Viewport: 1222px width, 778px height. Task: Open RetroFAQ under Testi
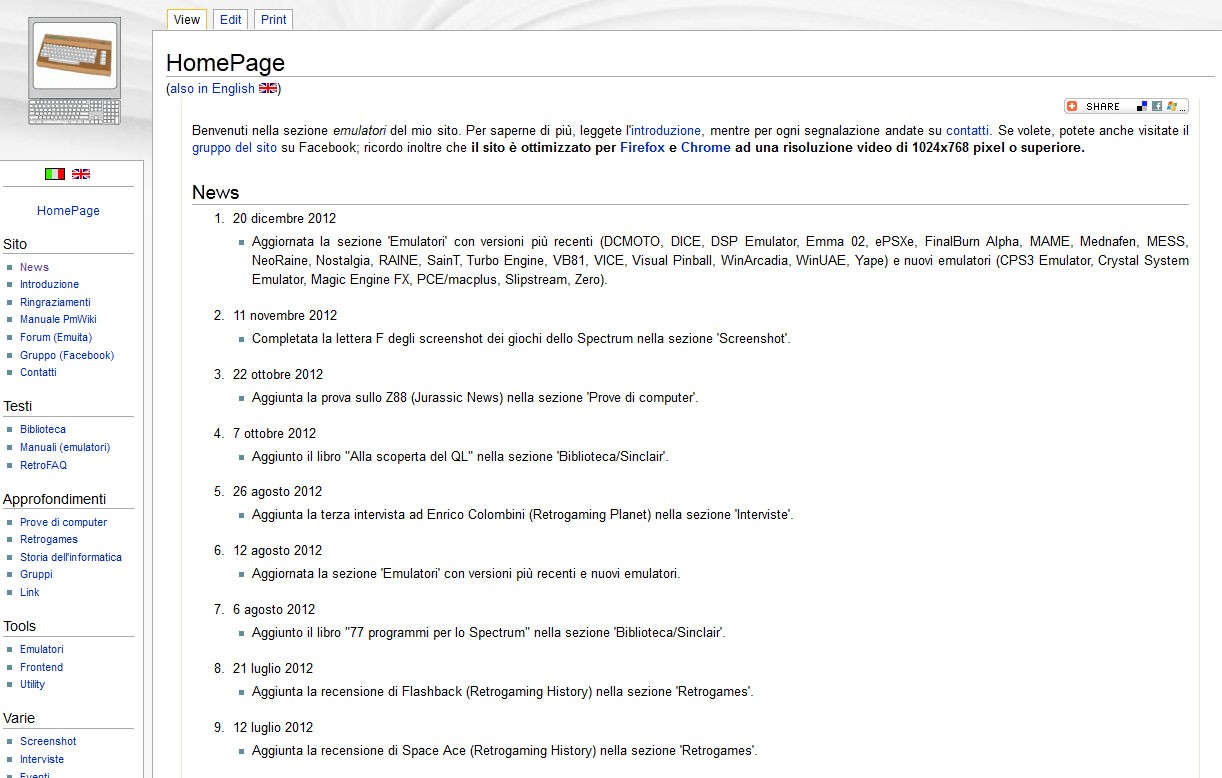pos(43,465)
